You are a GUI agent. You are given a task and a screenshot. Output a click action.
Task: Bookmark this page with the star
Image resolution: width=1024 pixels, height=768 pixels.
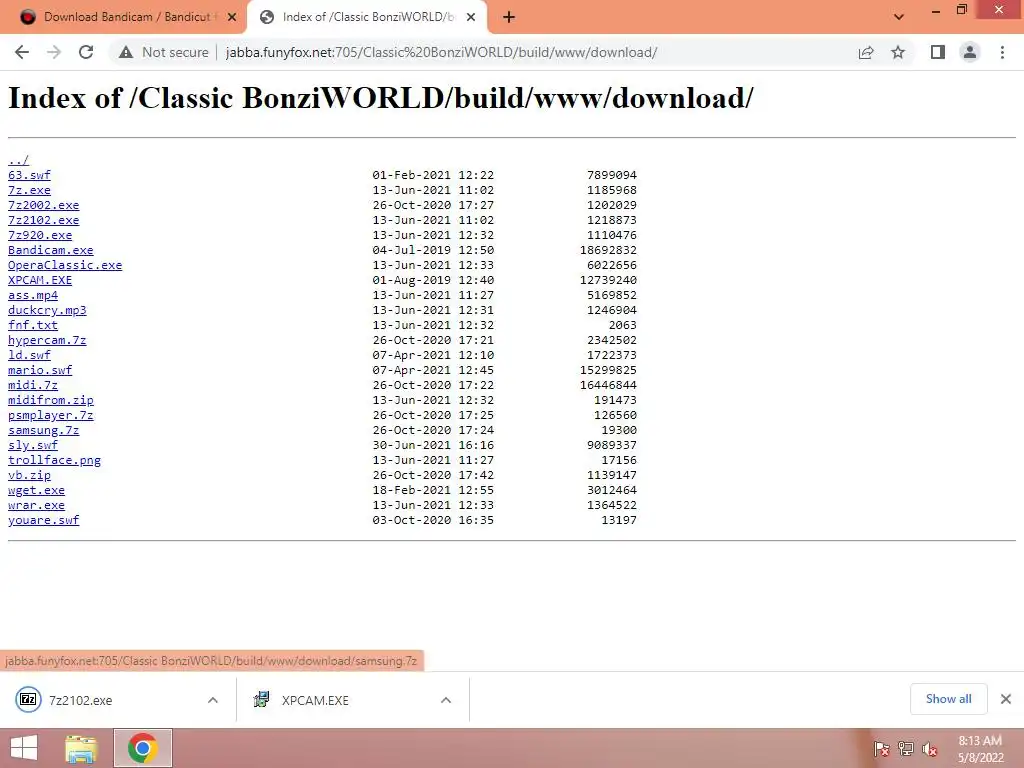[898, 52]
